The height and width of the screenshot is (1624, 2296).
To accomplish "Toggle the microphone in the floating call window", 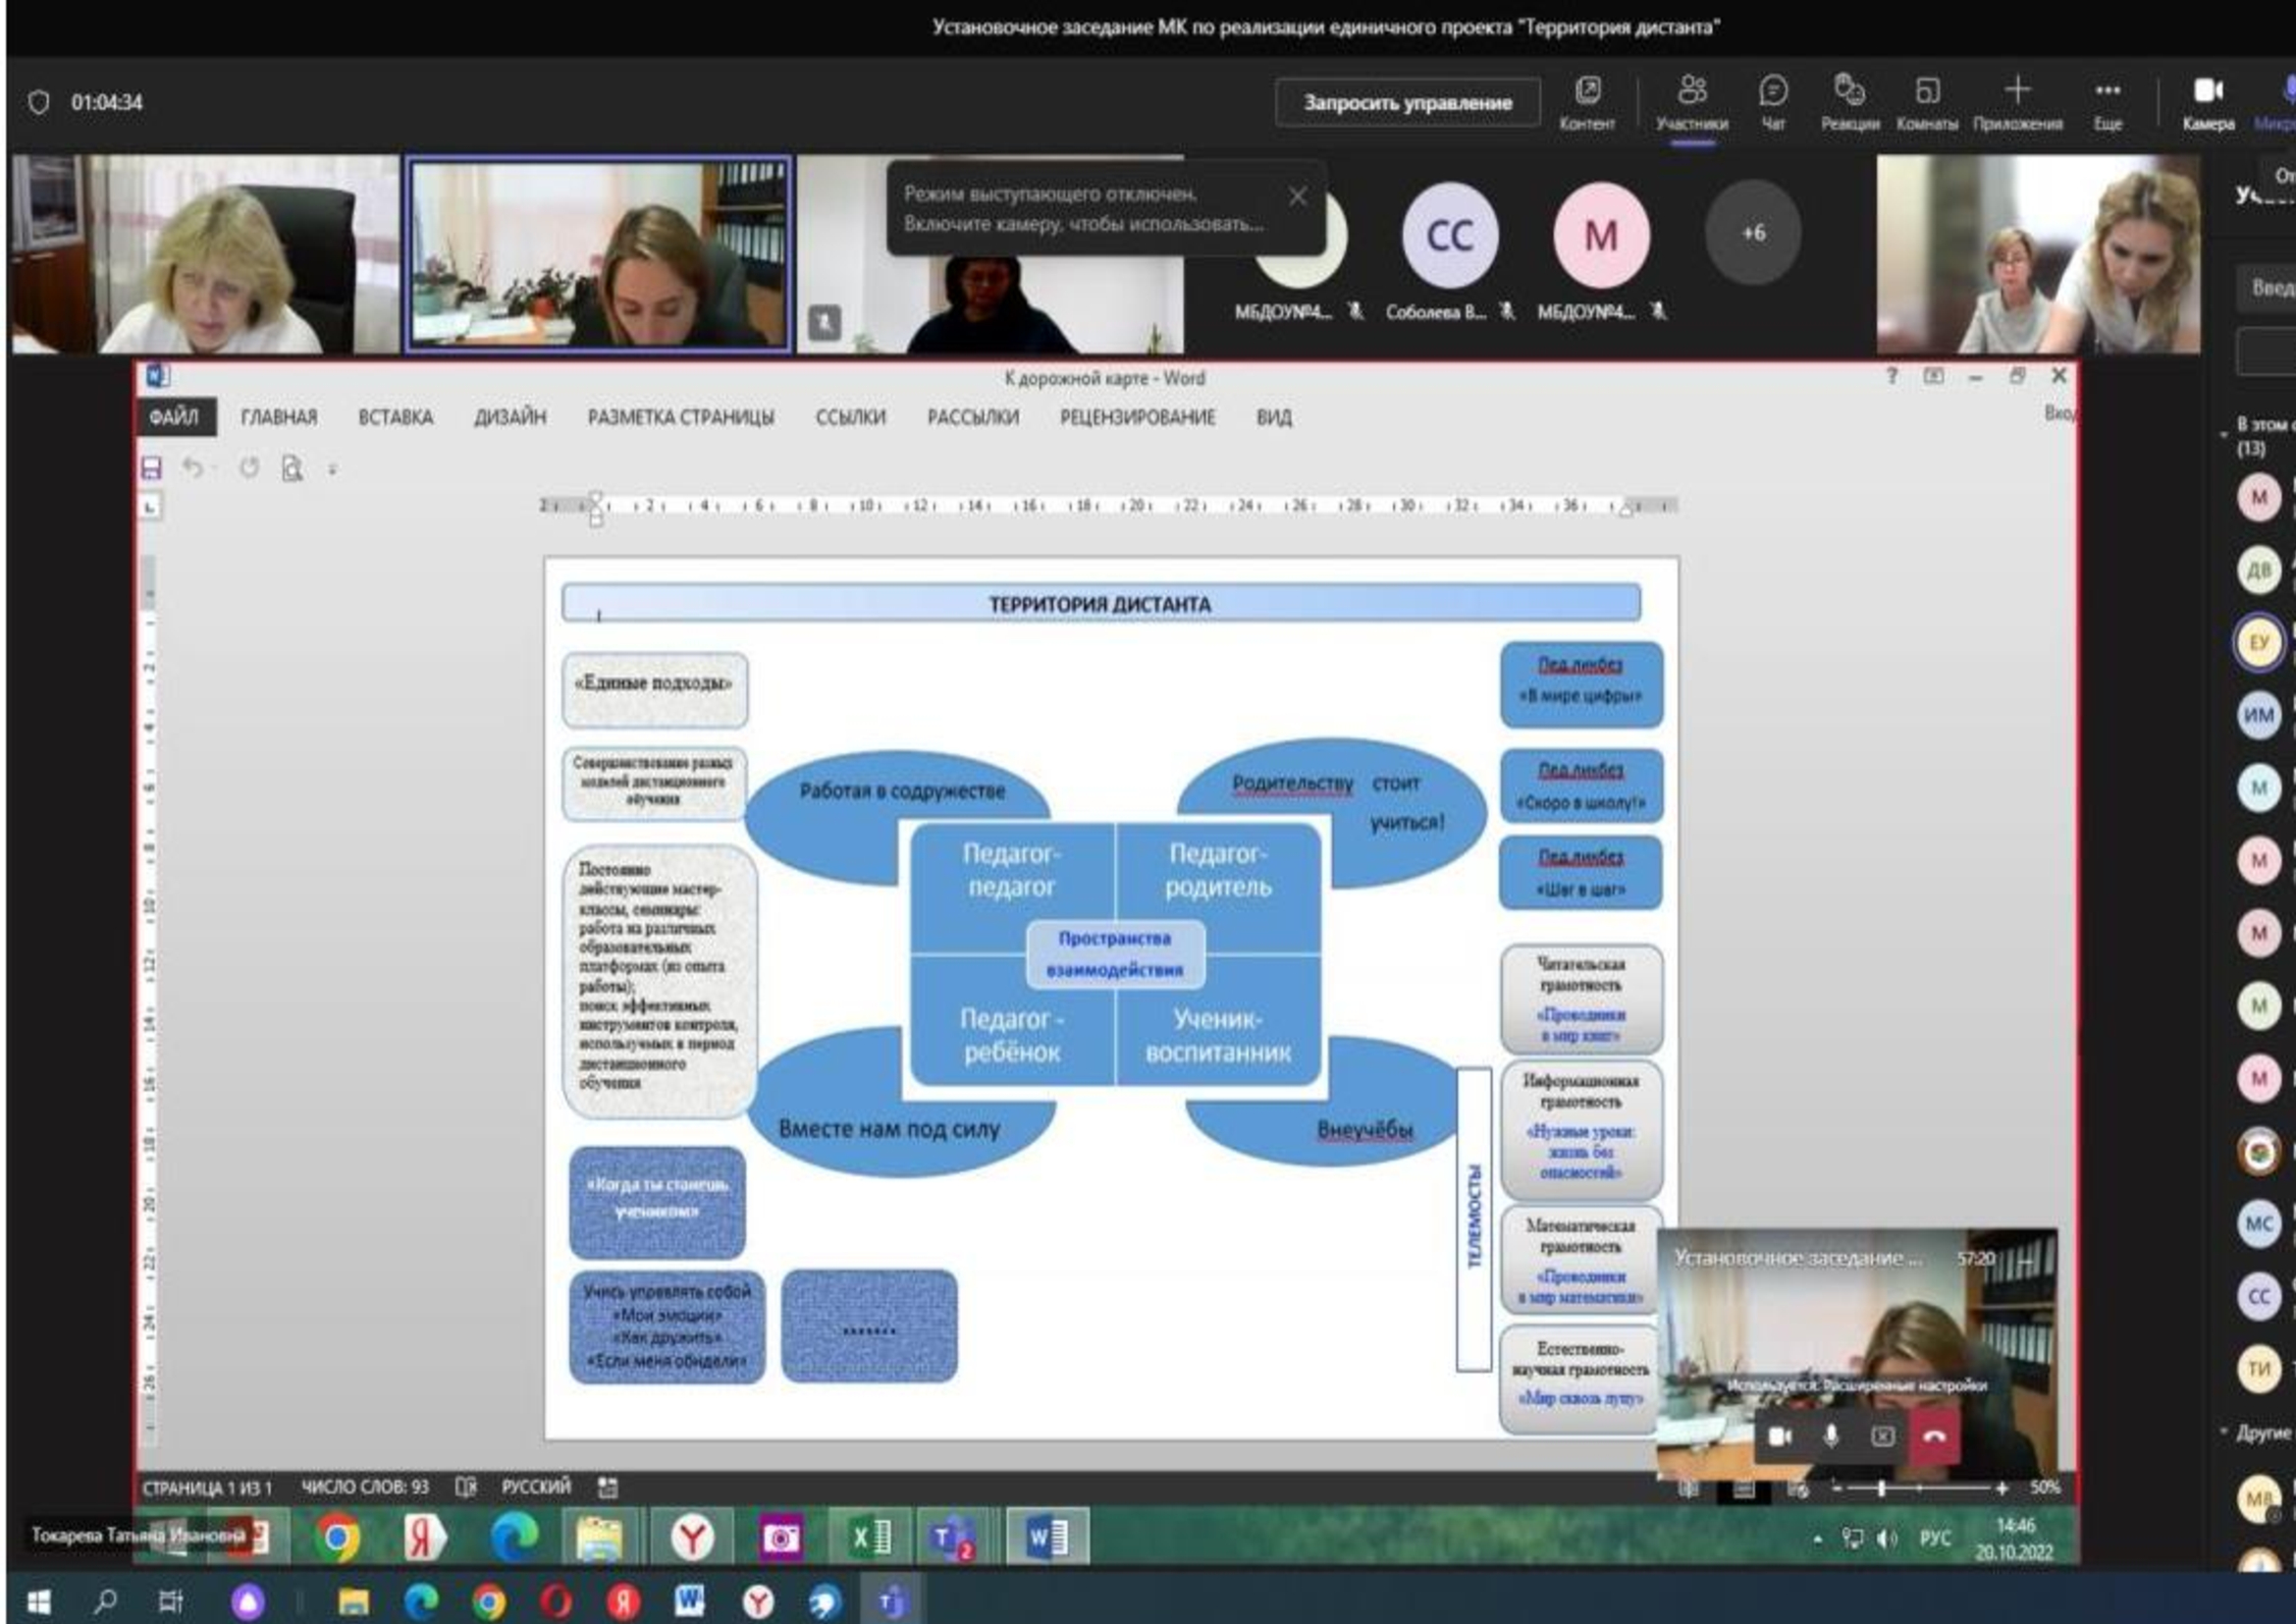I will click(x=1831, y=1436).
